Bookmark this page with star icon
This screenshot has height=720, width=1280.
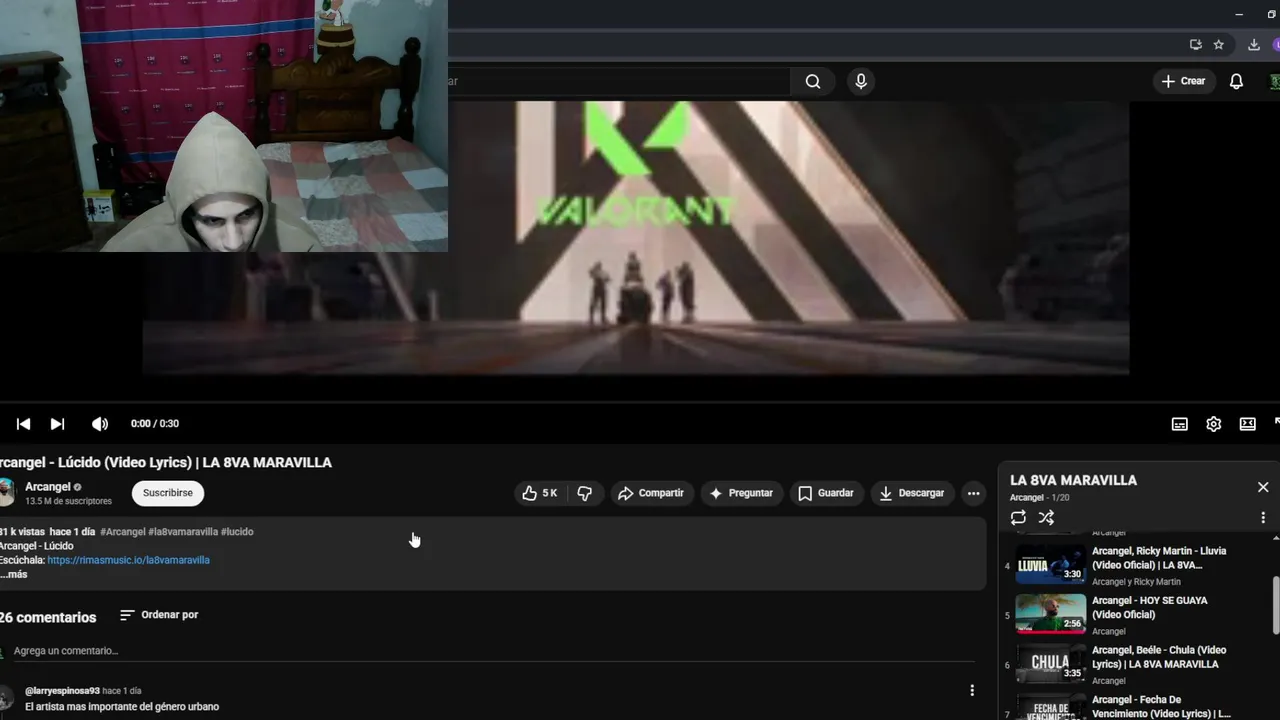tap(1219, 44)
